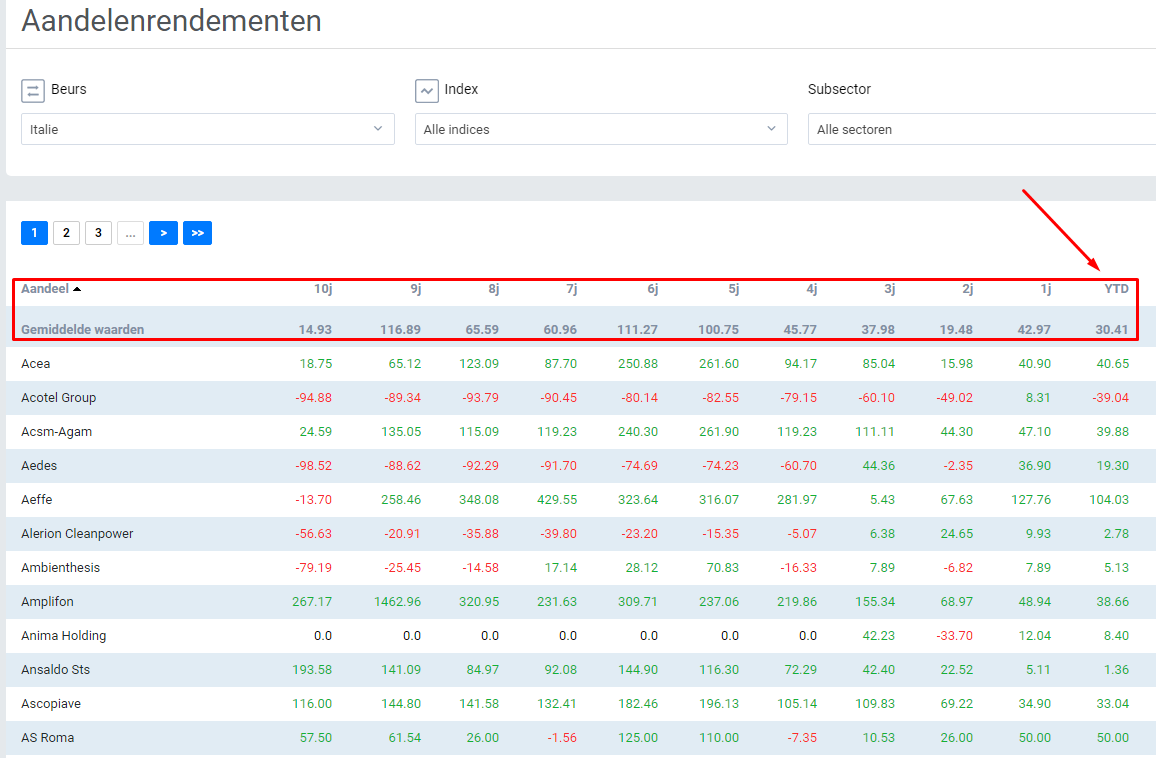Select the Ascopiave stock row
The image size is (1156, 758).
click(581, 703)
